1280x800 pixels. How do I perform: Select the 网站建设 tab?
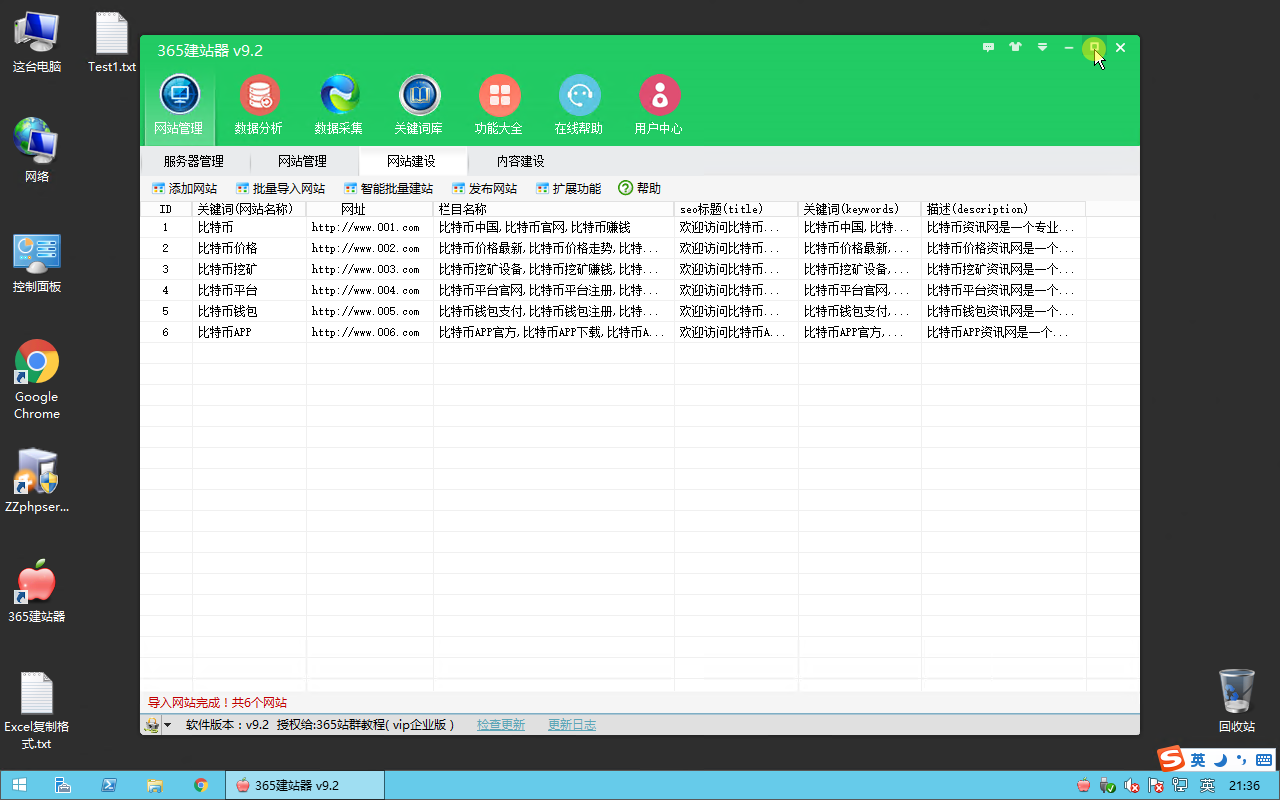(411, 161)
